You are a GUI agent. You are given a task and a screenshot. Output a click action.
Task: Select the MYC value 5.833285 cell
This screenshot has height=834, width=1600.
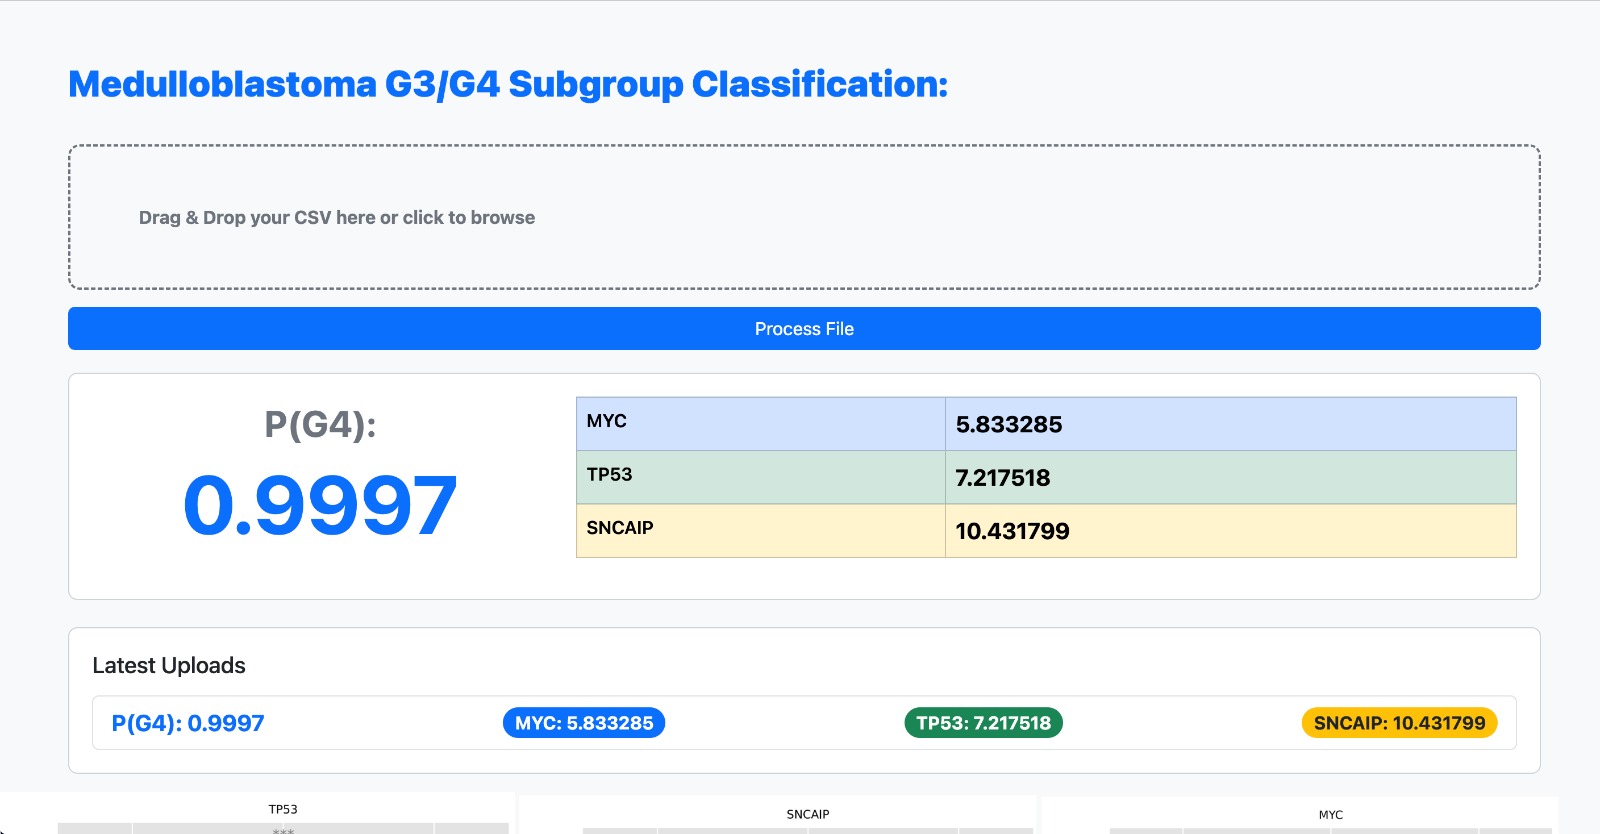(x=1231, y=424)
